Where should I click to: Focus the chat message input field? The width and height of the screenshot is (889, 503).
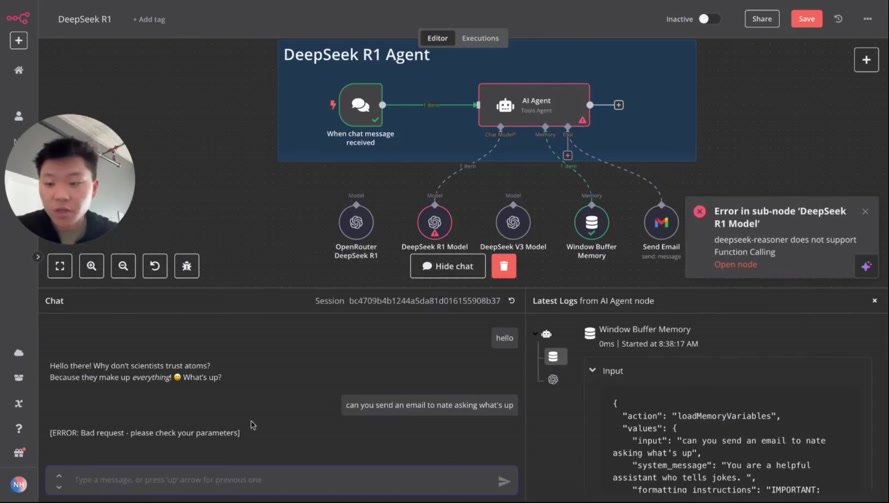pyautogui.click(x=282, y=480)
